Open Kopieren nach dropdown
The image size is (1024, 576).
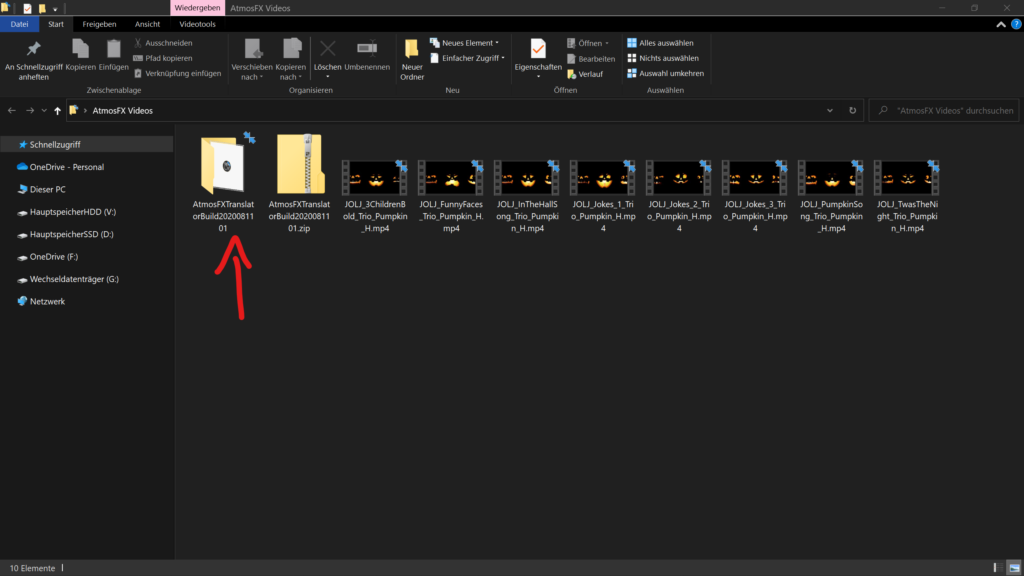point(291,59)
